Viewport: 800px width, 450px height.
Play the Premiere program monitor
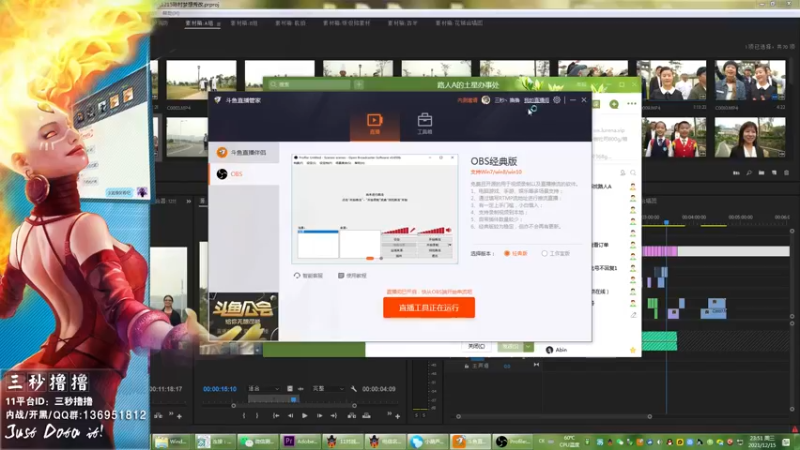pyautogui.click(x=305, y=416)
